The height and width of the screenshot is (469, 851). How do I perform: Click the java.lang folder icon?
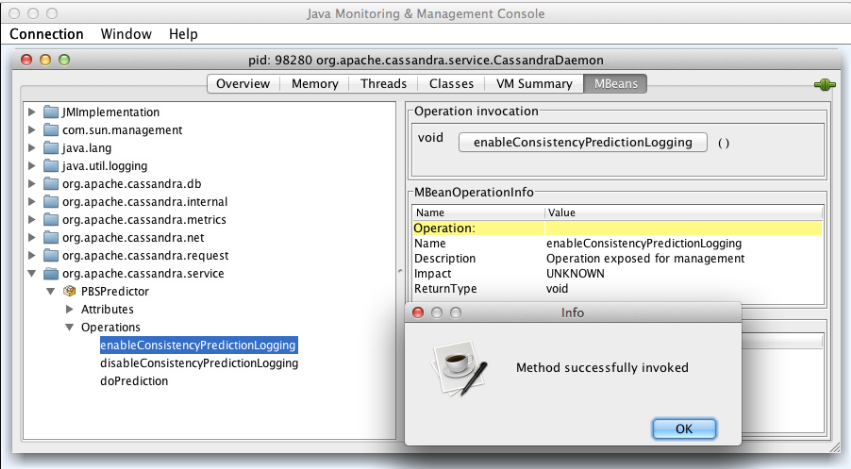(51, 148)
